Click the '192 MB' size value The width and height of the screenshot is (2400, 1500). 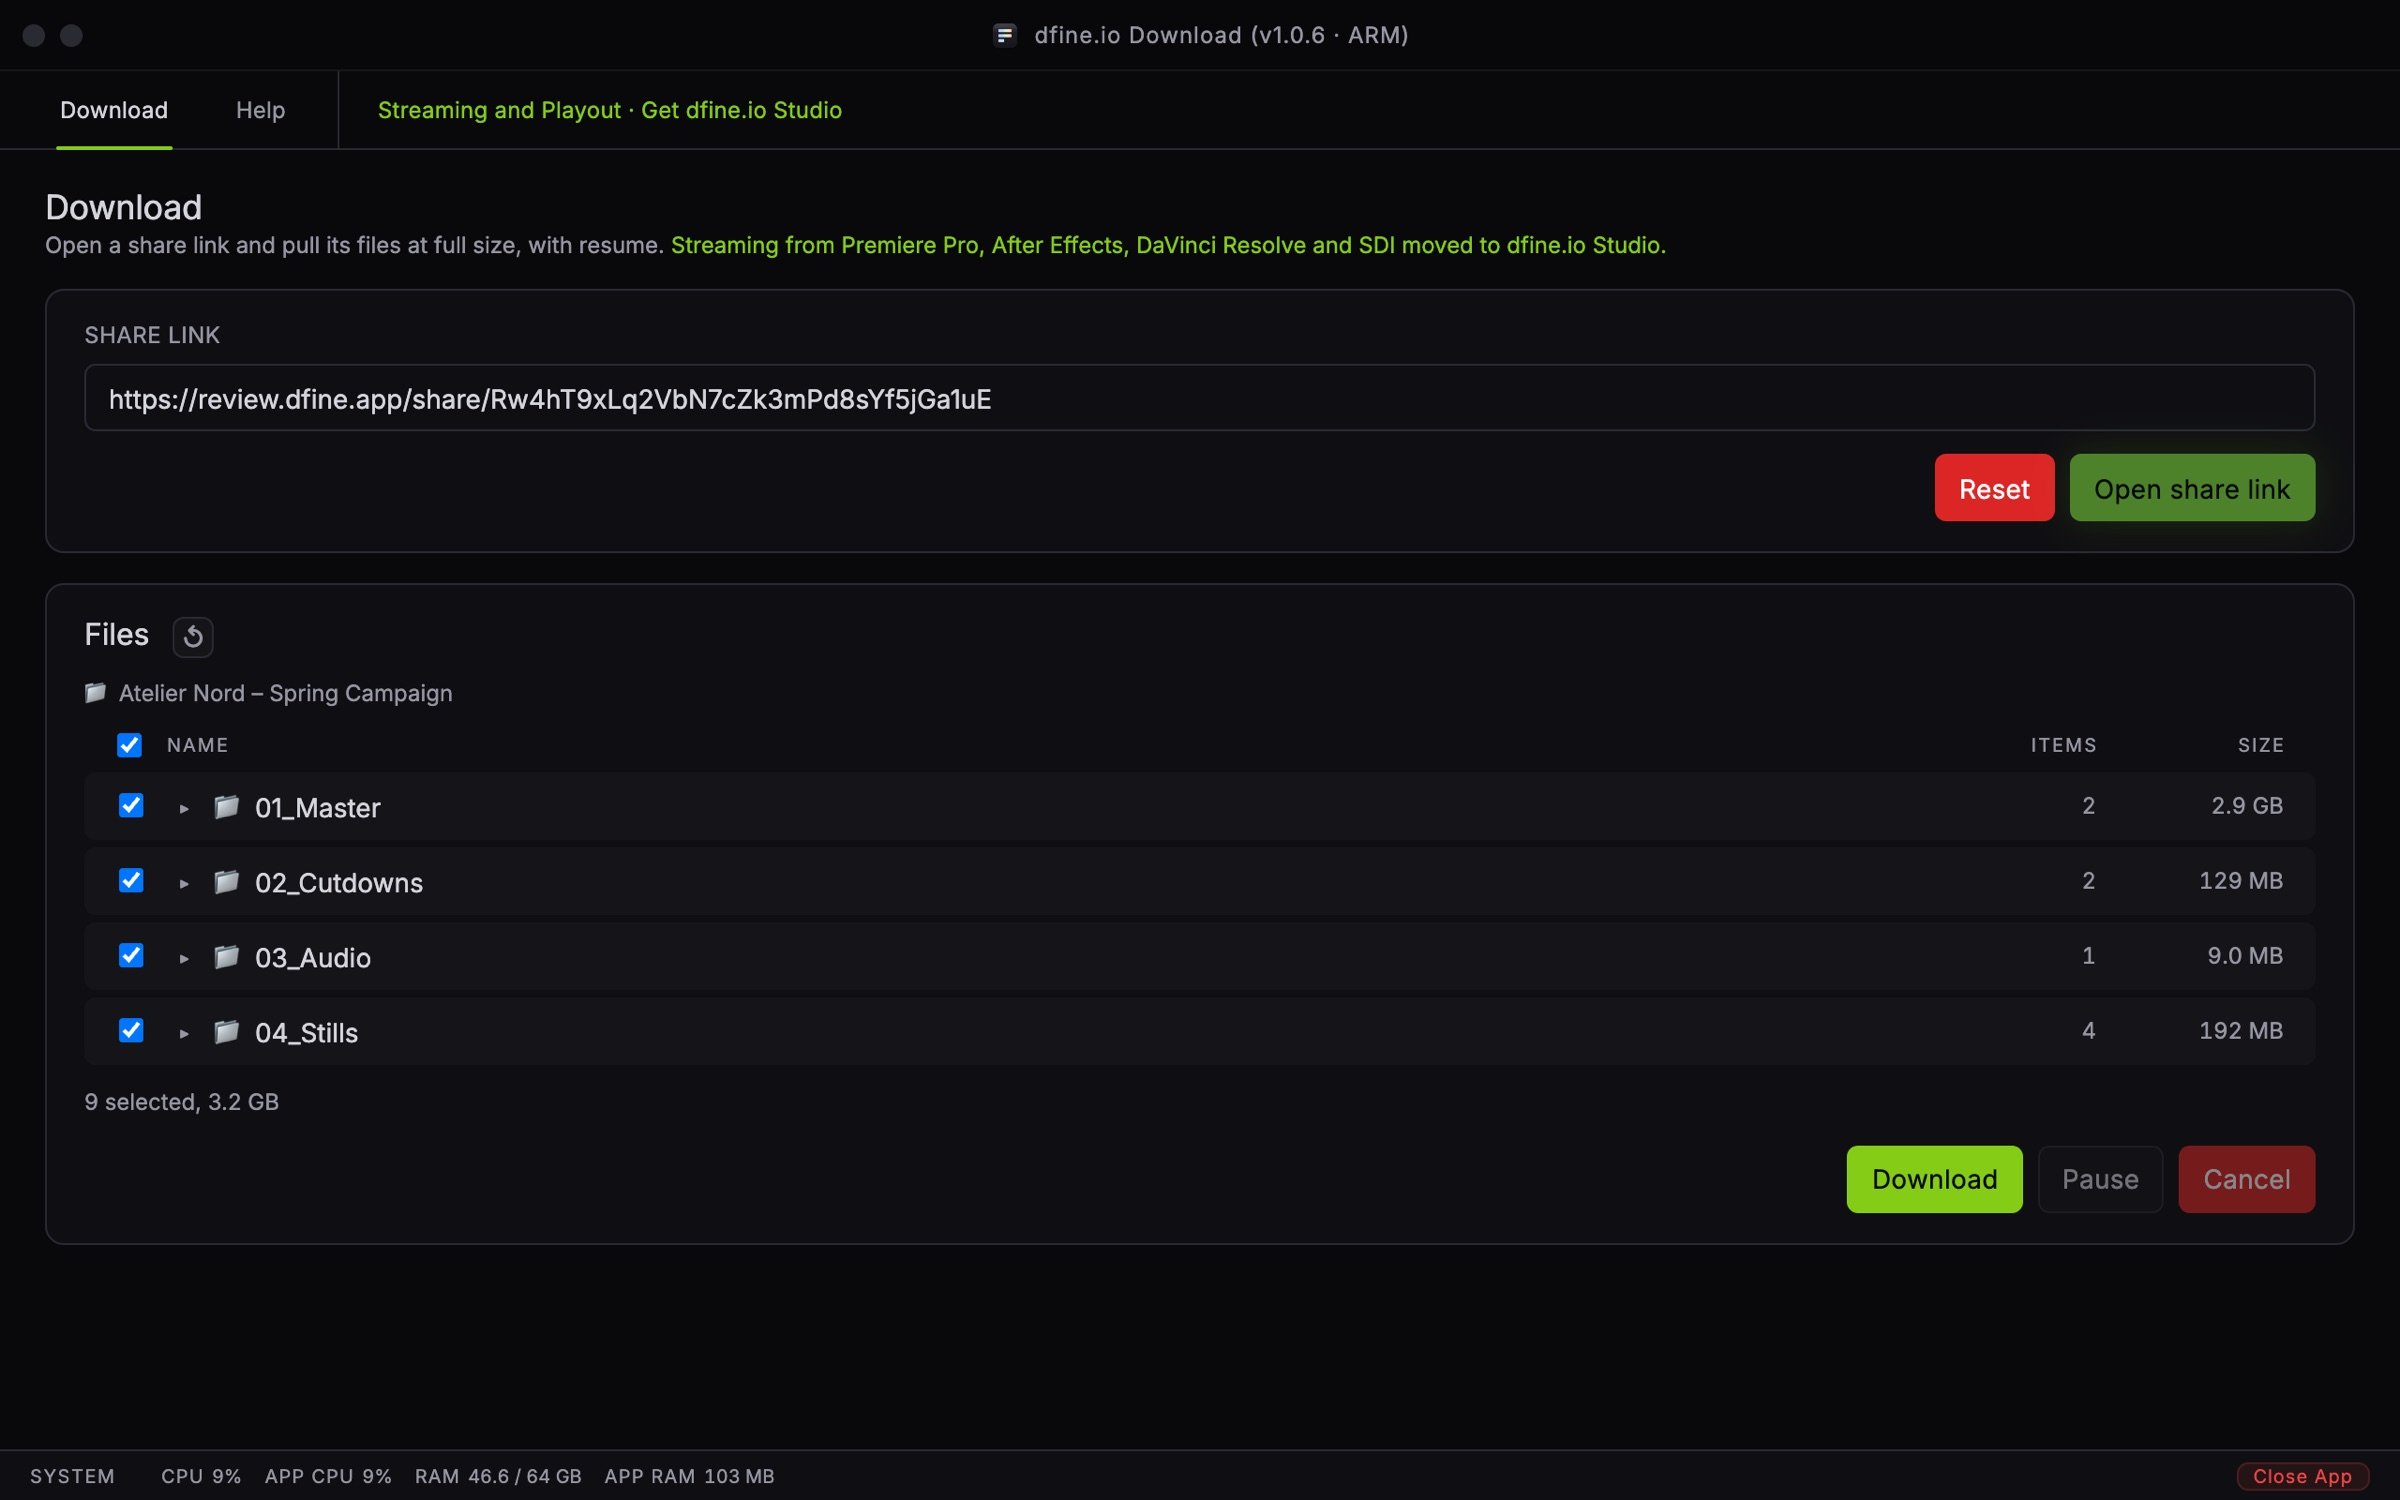point(2241,1030)
